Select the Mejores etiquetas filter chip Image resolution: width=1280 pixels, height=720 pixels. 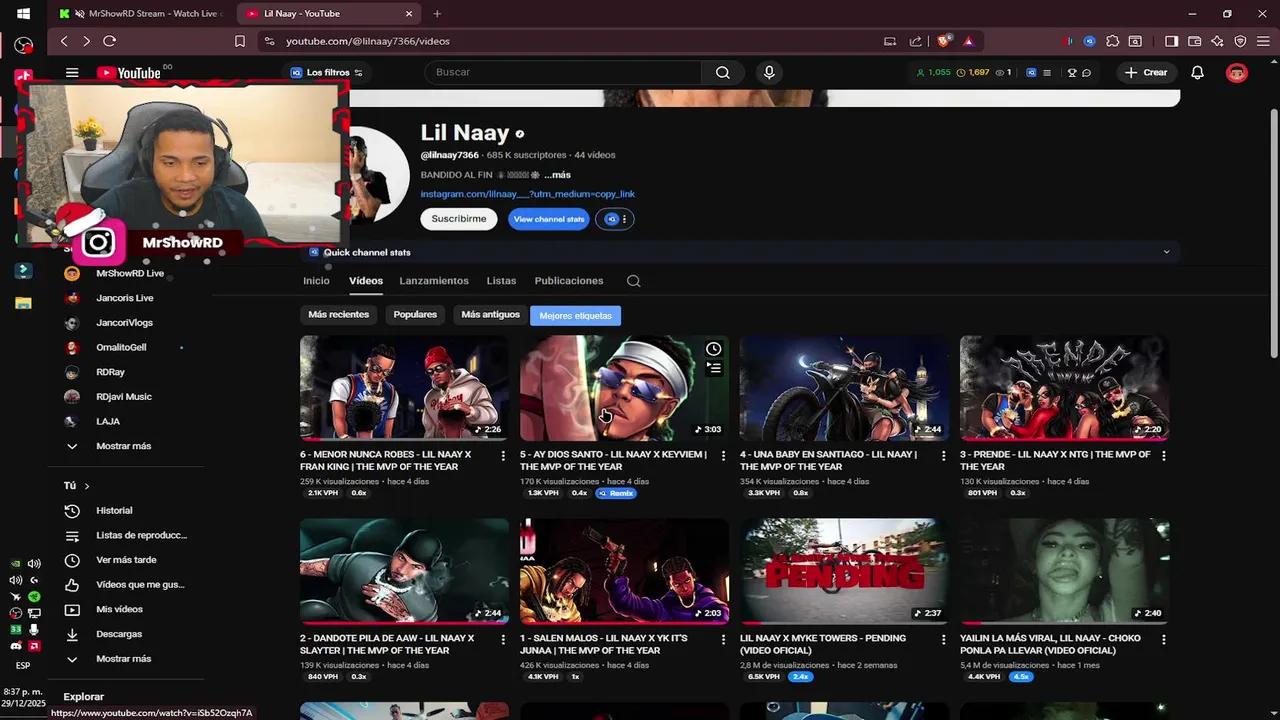tap(575, 316)
